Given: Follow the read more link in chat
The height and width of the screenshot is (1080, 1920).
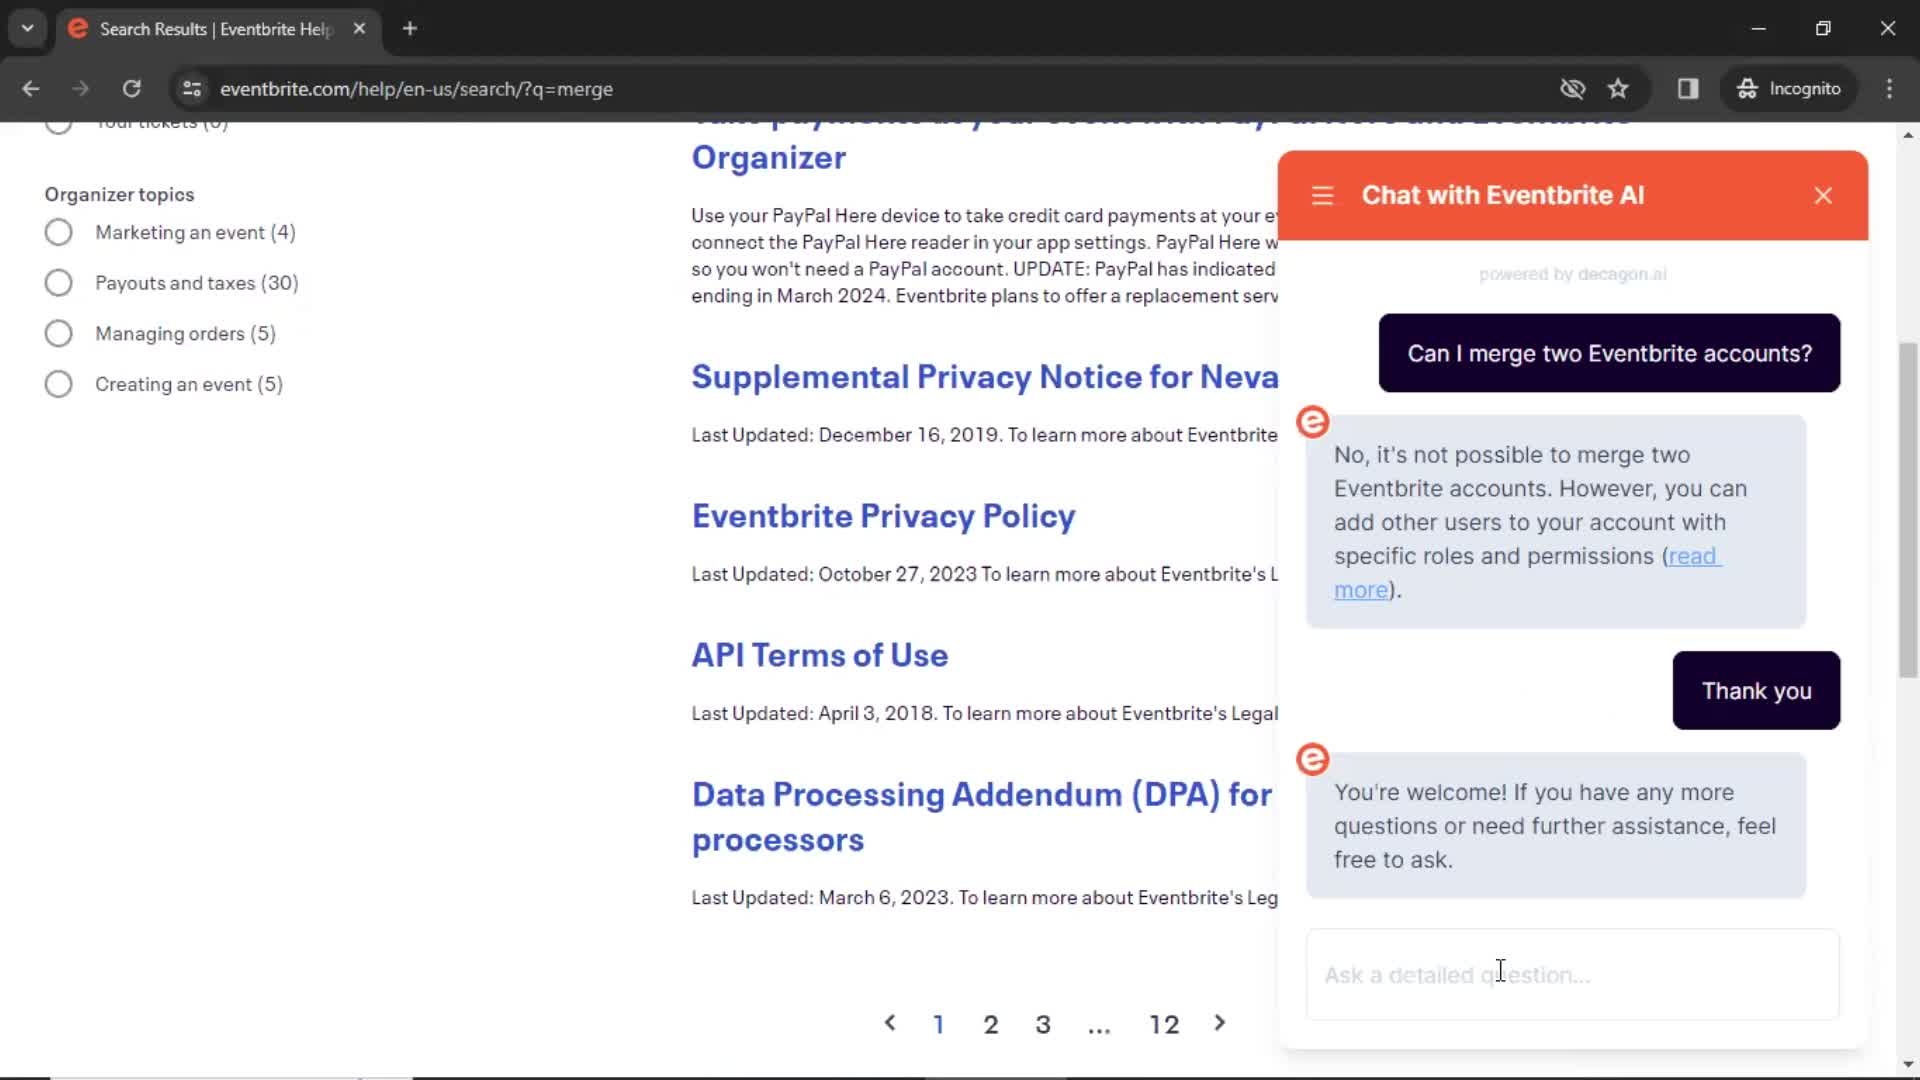Looking at the screenshot, I should click(x=1692, y=557).
